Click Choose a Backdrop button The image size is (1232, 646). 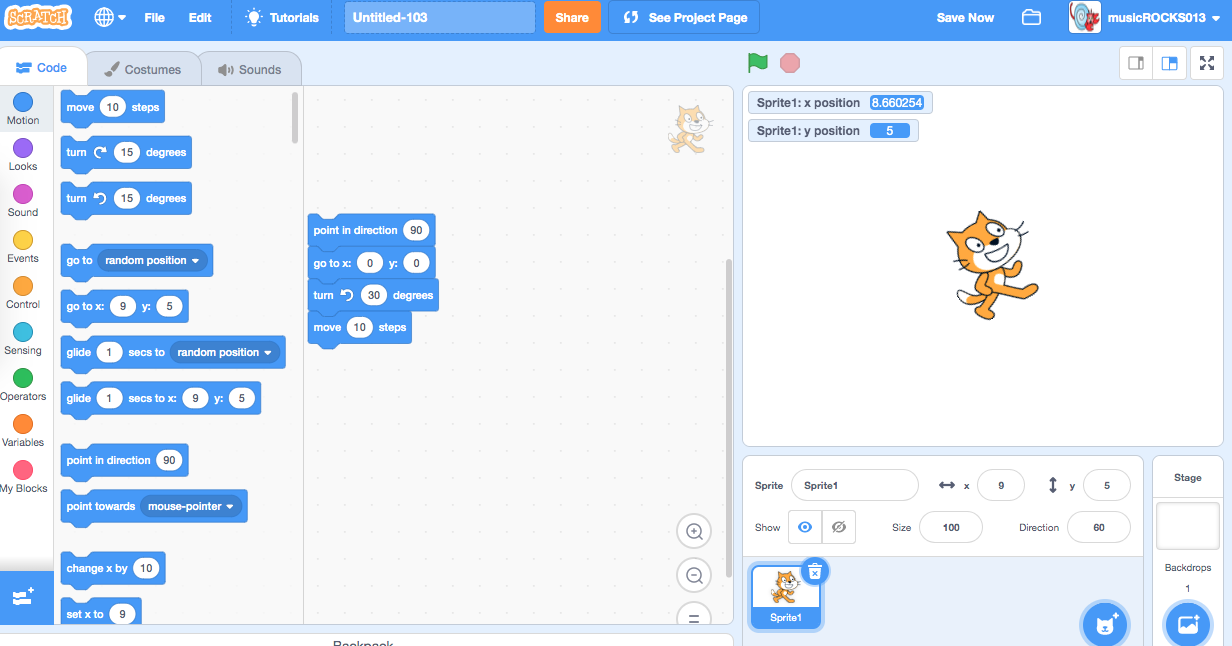(1188, 625)
